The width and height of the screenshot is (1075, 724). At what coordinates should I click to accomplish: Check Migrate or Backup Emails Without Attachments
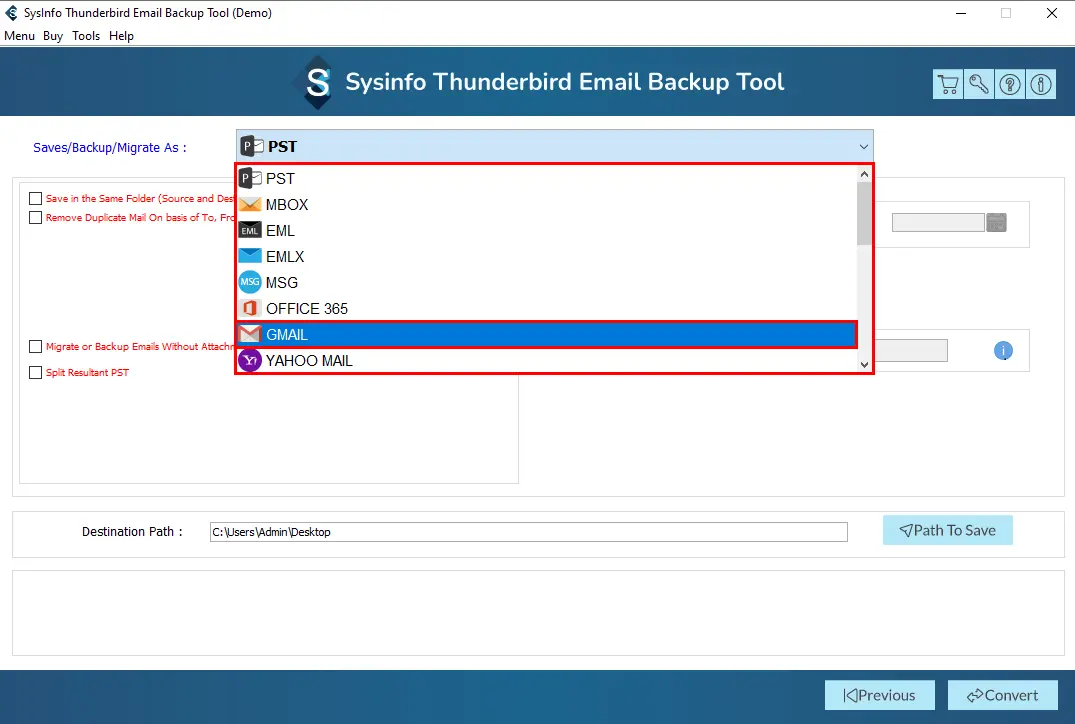36,347
